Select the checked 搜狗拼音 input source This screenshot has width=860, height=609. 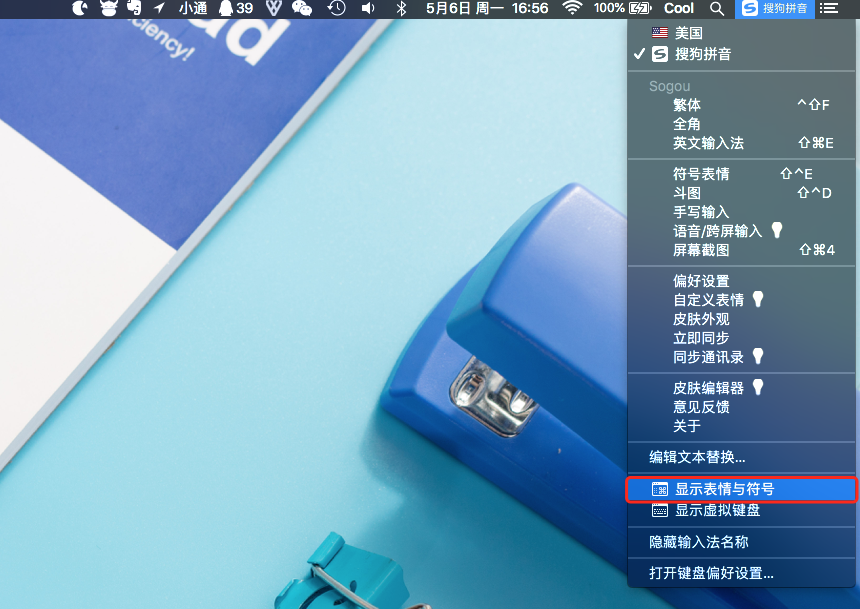click(742, 54)
